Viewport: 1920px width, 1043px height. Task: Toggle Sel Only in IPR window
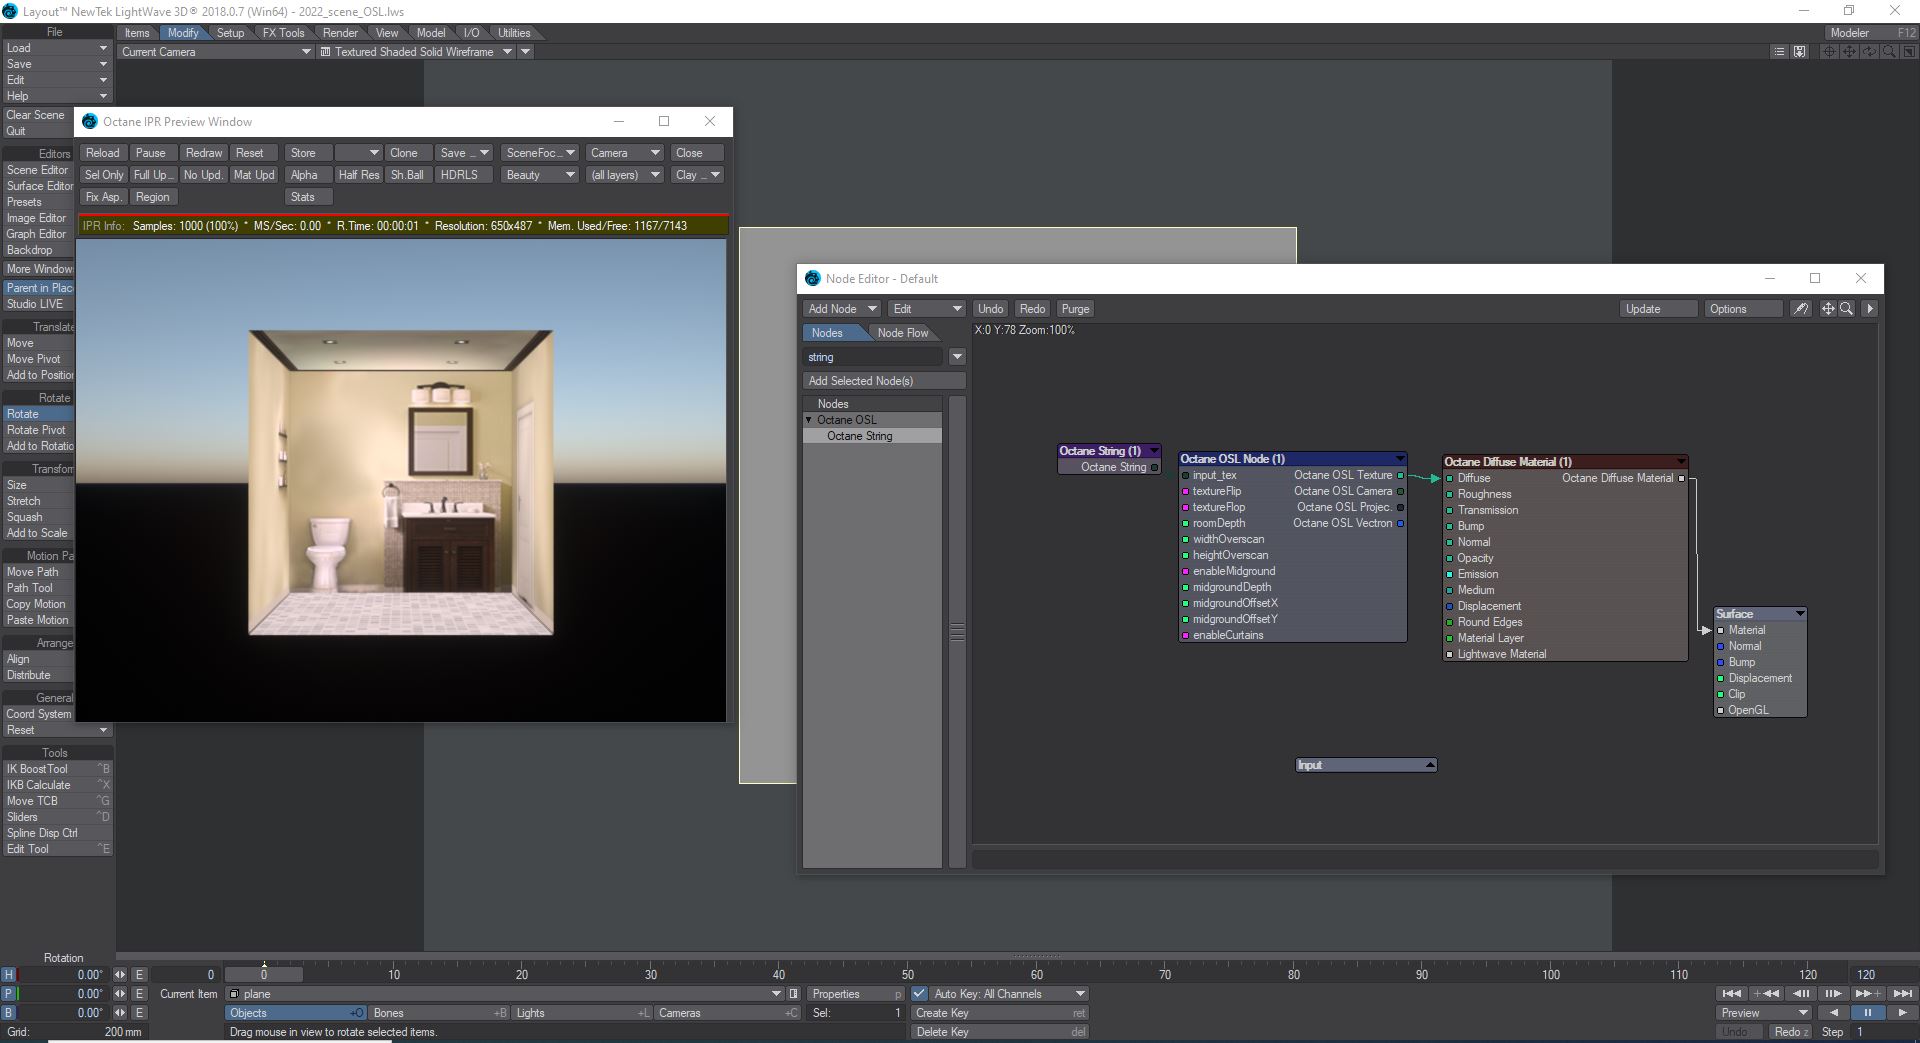point(104,175)
